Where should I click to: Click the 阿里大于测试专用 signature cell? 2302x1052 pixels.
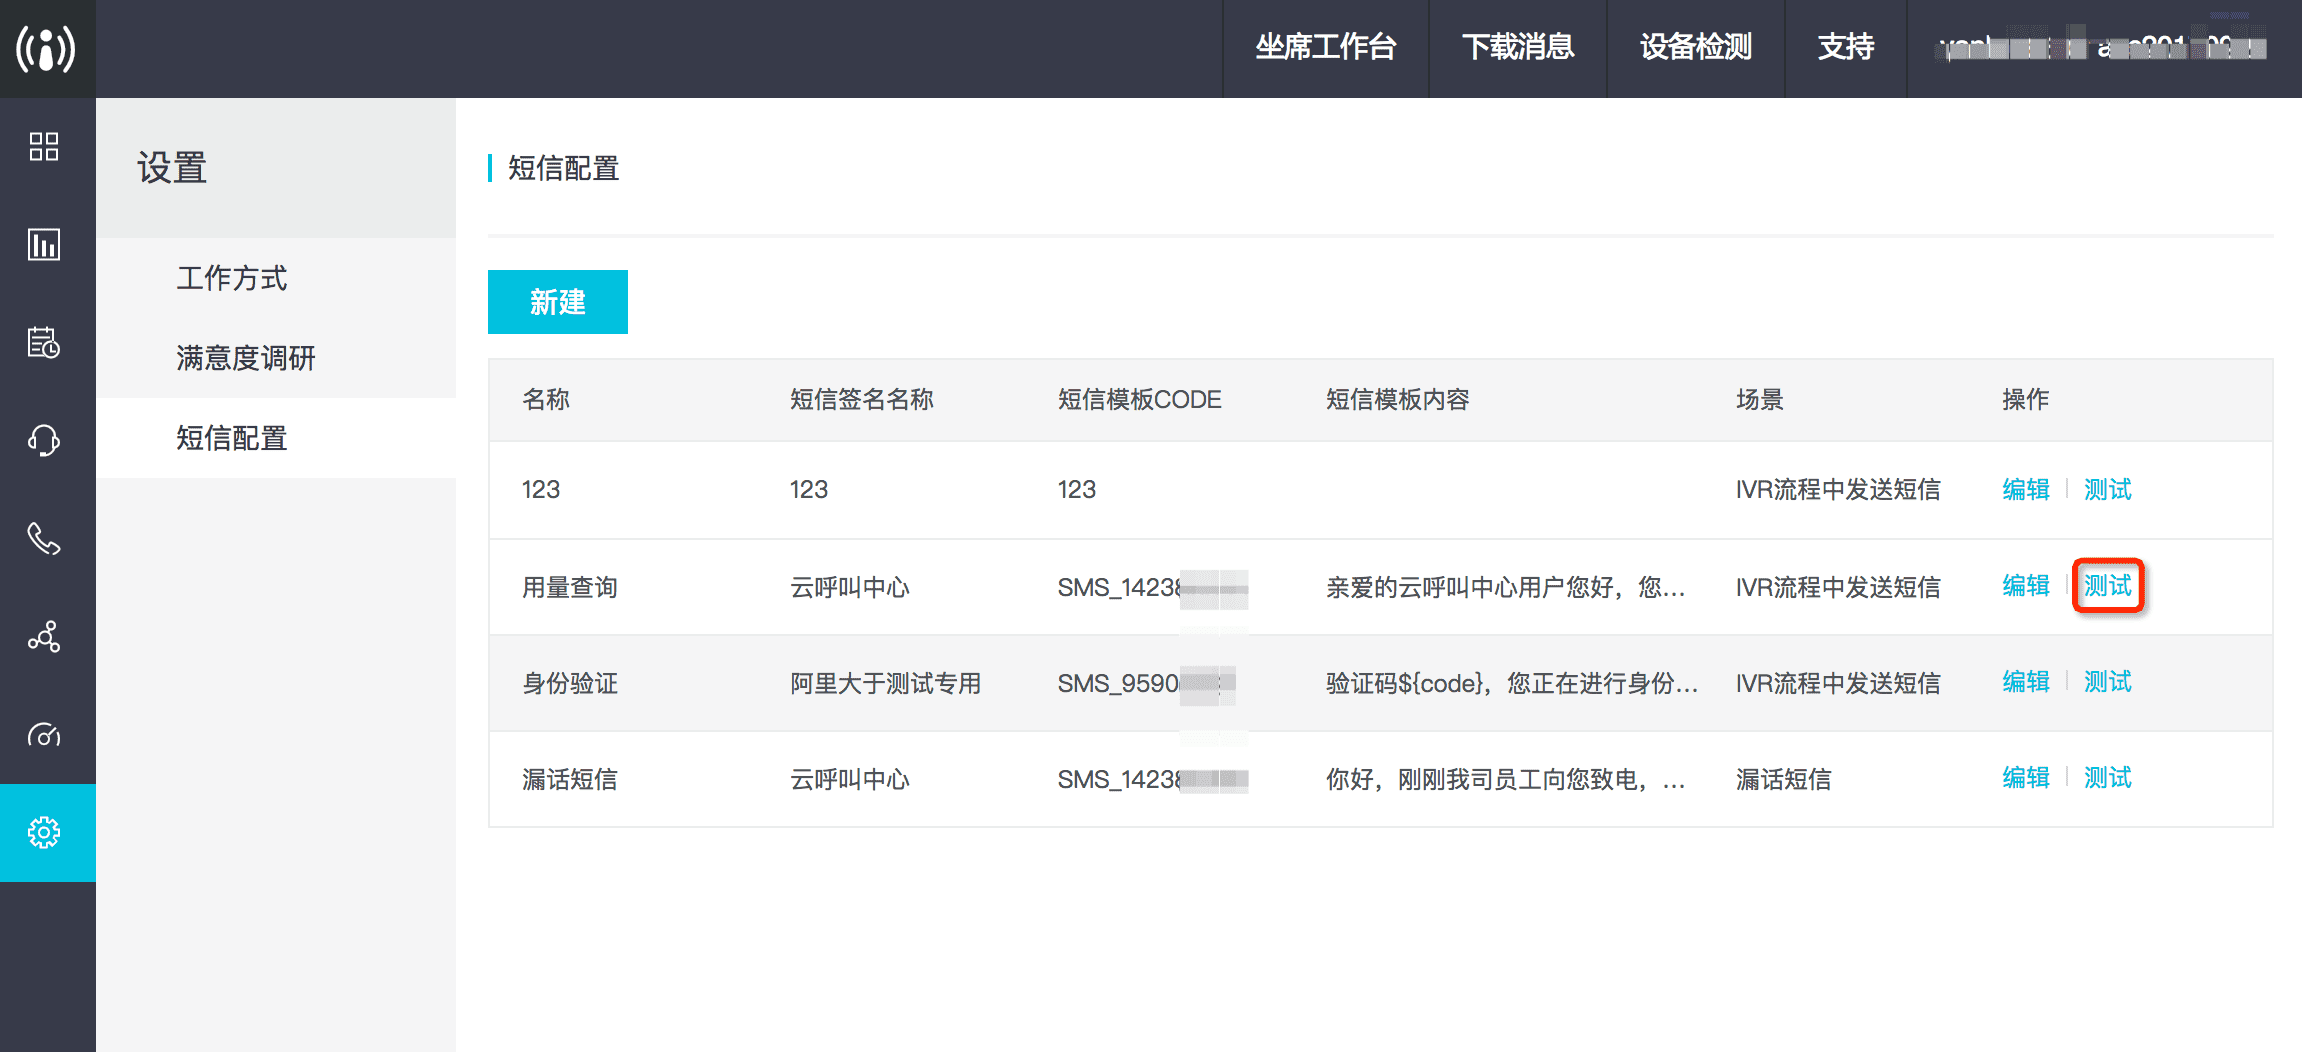tap(886, 683)
